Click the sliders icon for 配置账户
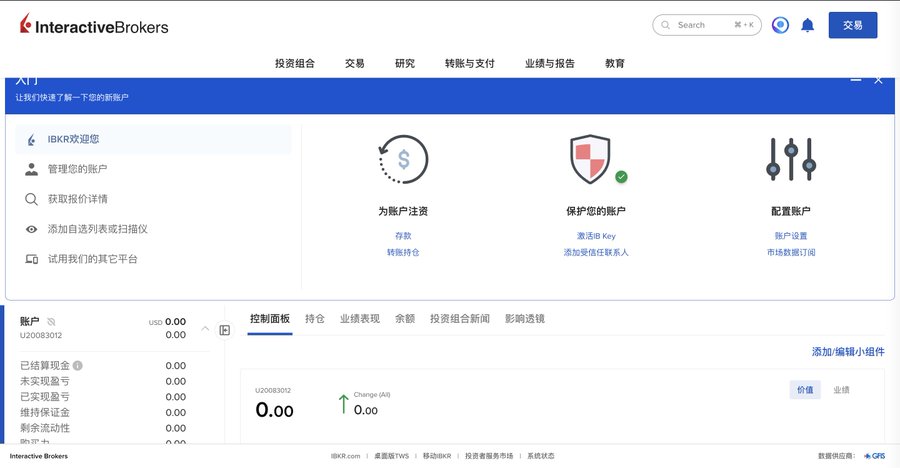This screenshot has width=900, height=468. point(791,159)
